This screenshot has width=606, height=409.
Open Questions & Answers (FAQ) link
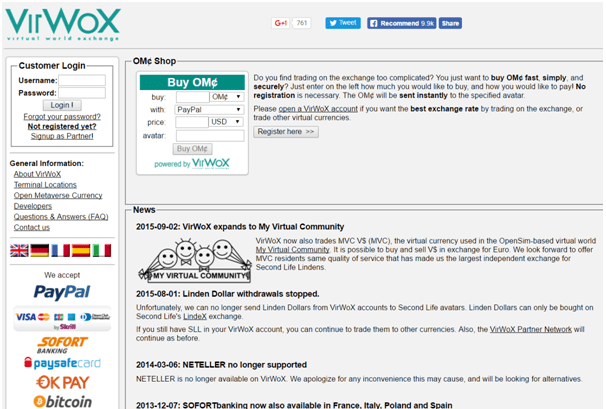[61, 217]
